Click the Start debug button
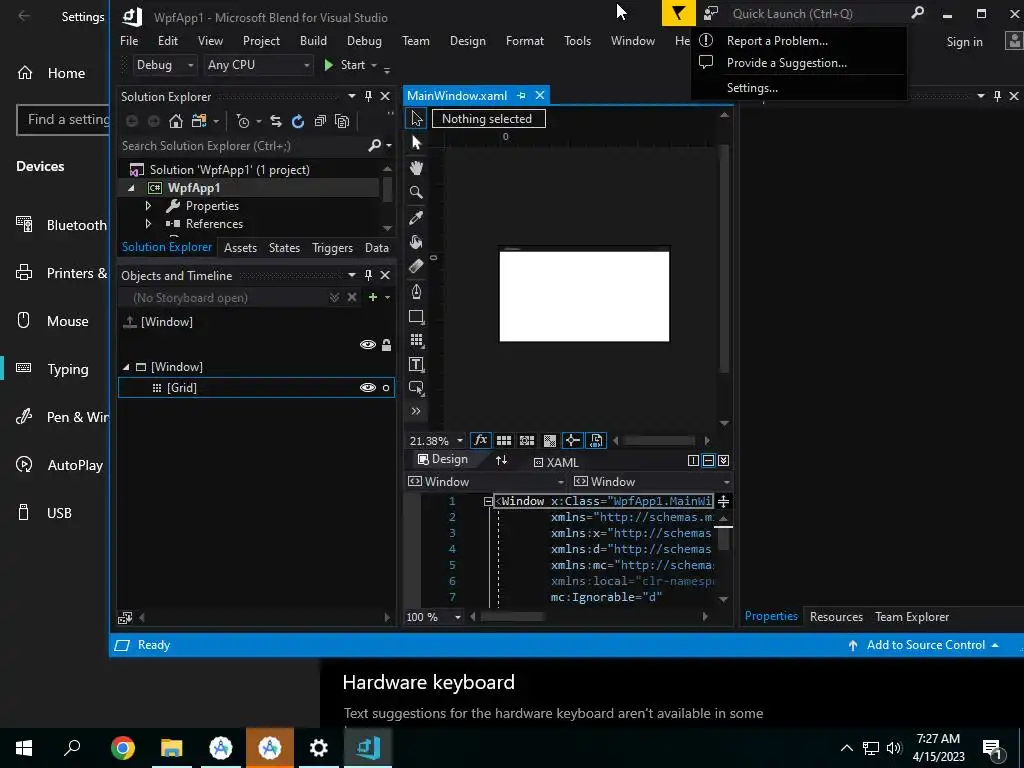The image size is (1024, 768). point(345,65)
